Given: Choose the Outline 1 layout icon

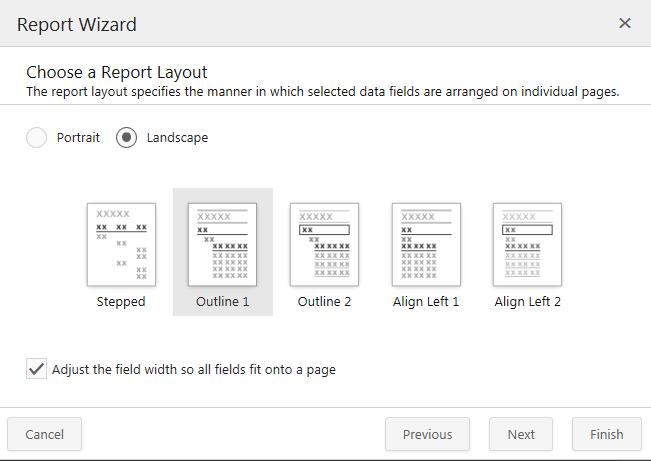Looking at the screenshot, I should coord(223,245).
